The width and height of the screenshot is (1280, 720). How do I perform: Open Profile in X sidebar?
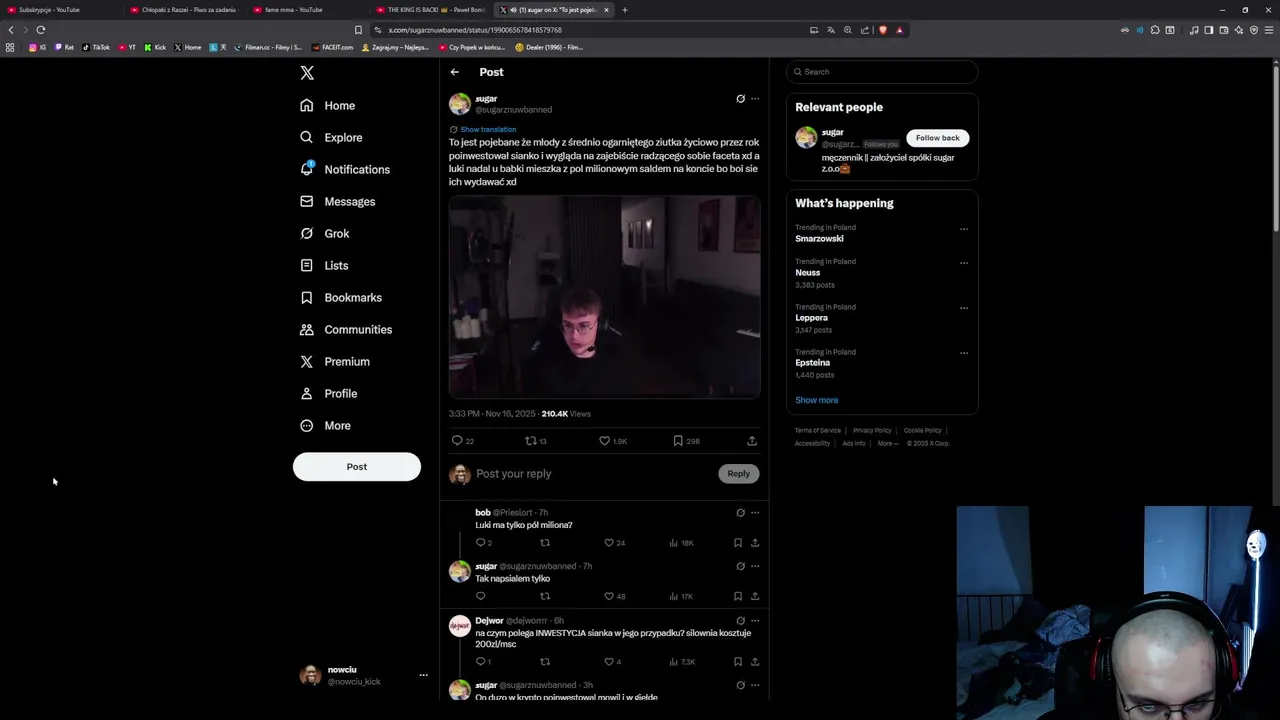point(329,394)
